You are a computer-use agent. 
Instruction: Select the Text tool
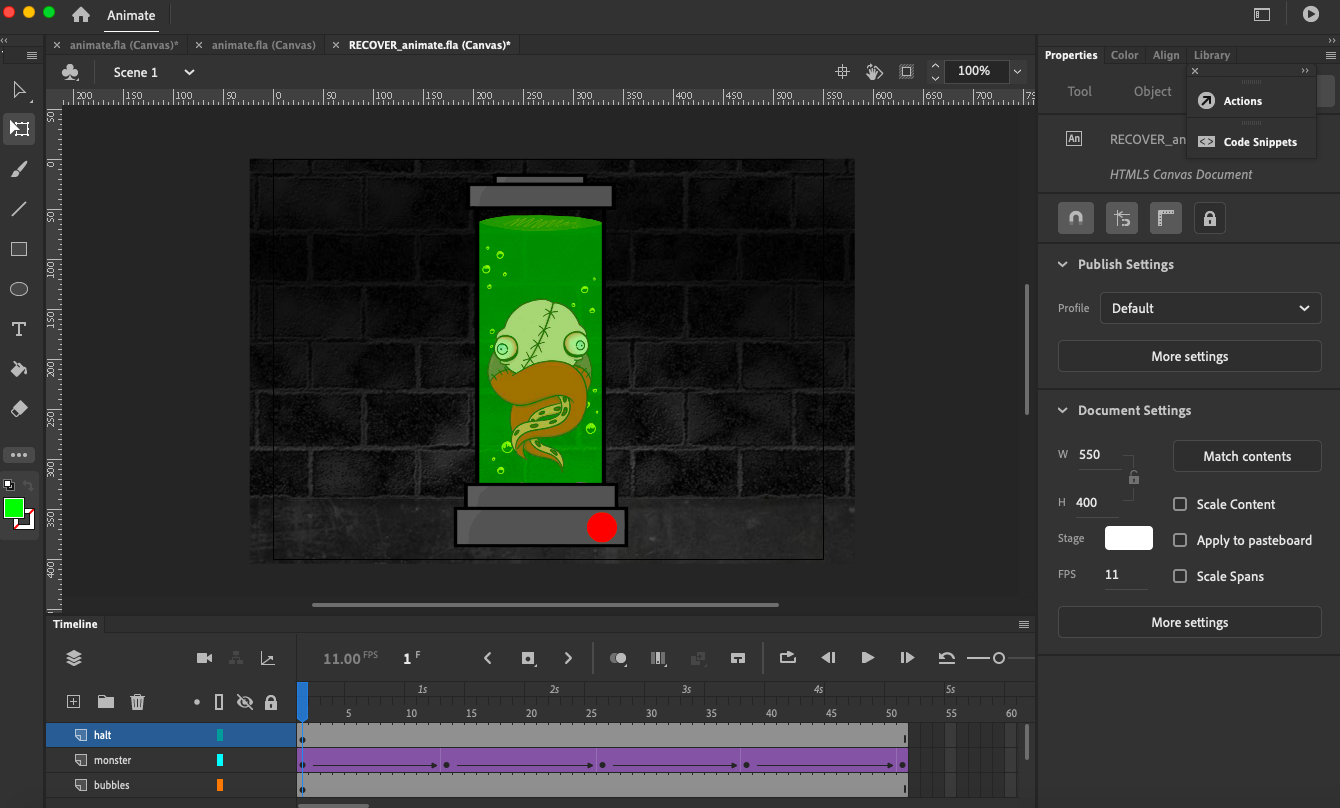(x=18, y=329)
